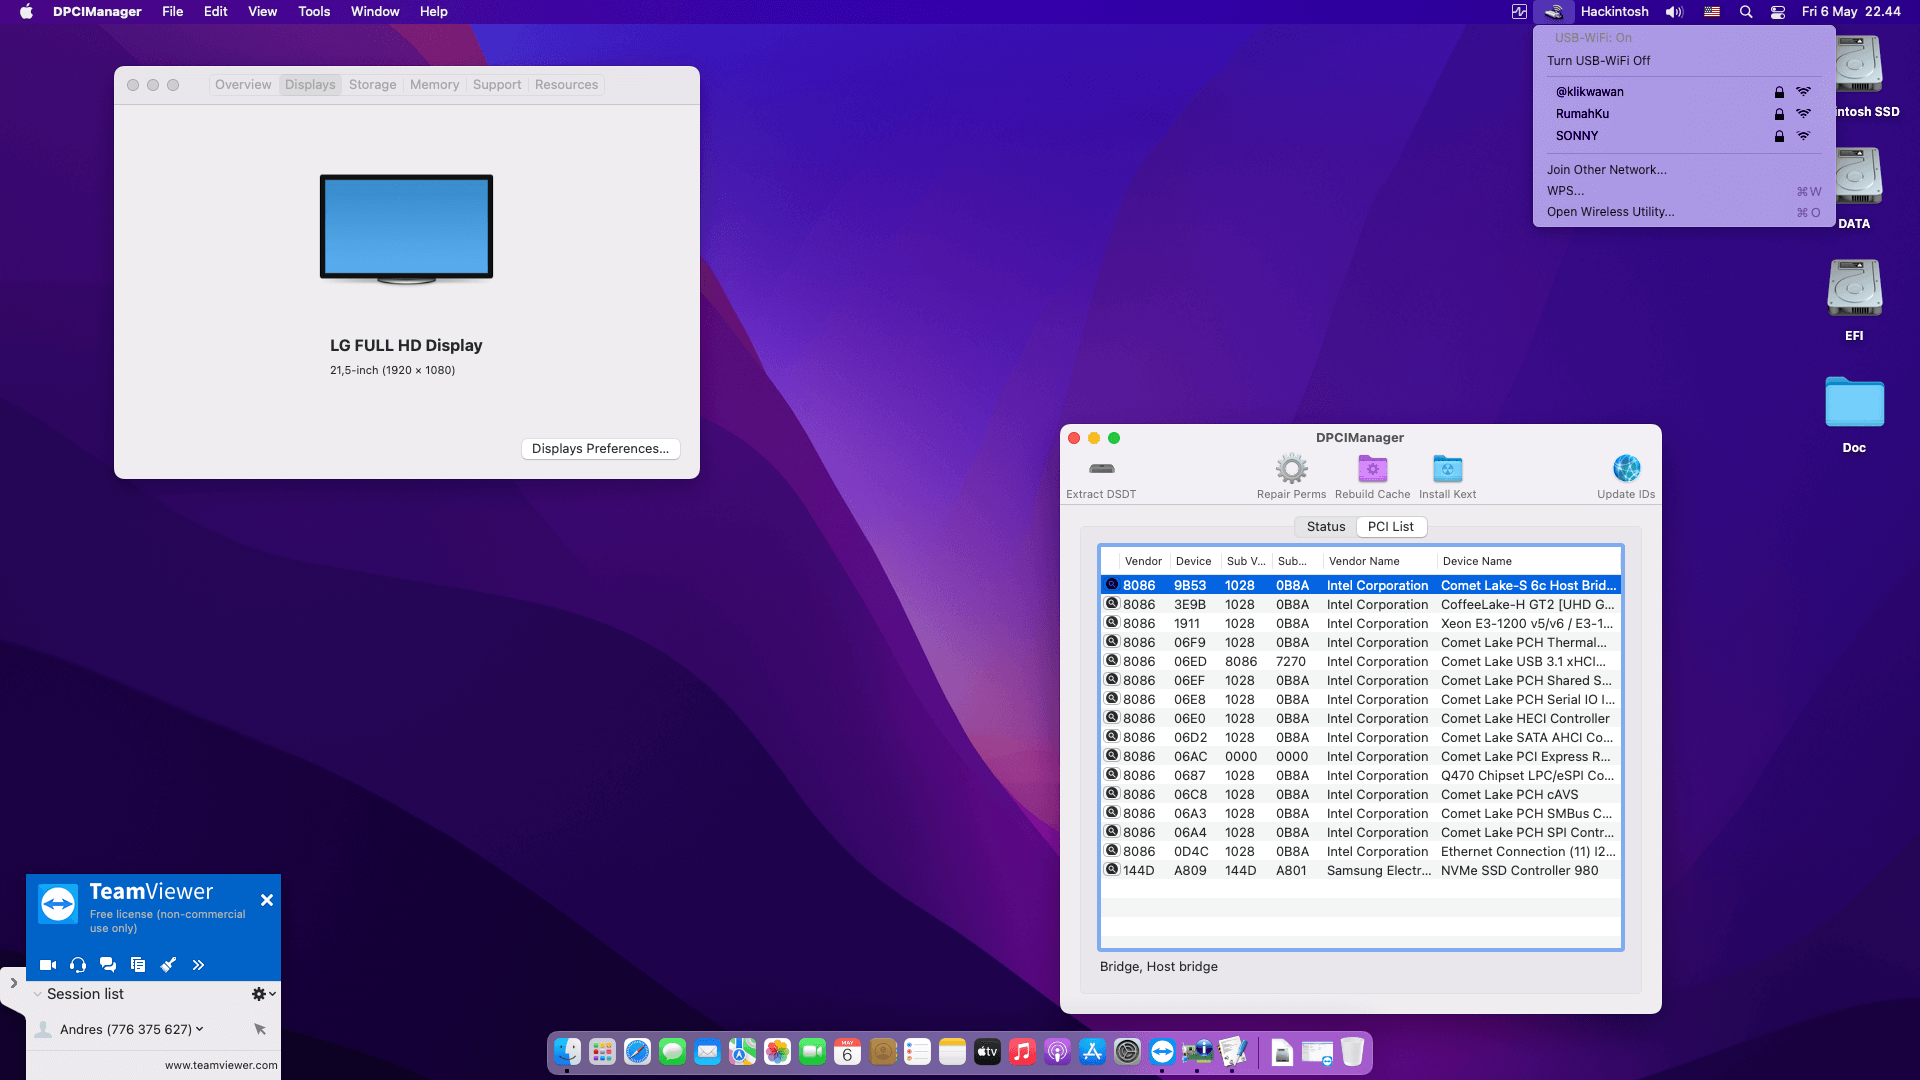Click the LG display thumbnail image

coord(406,229)
